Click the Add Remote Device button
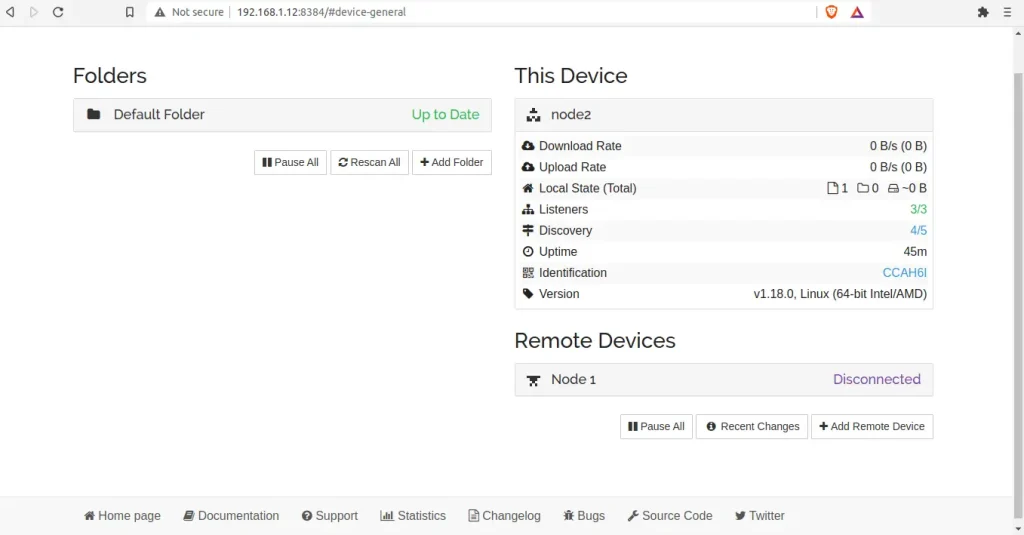This screenshot has width=1024, height=535. [872, 427]
